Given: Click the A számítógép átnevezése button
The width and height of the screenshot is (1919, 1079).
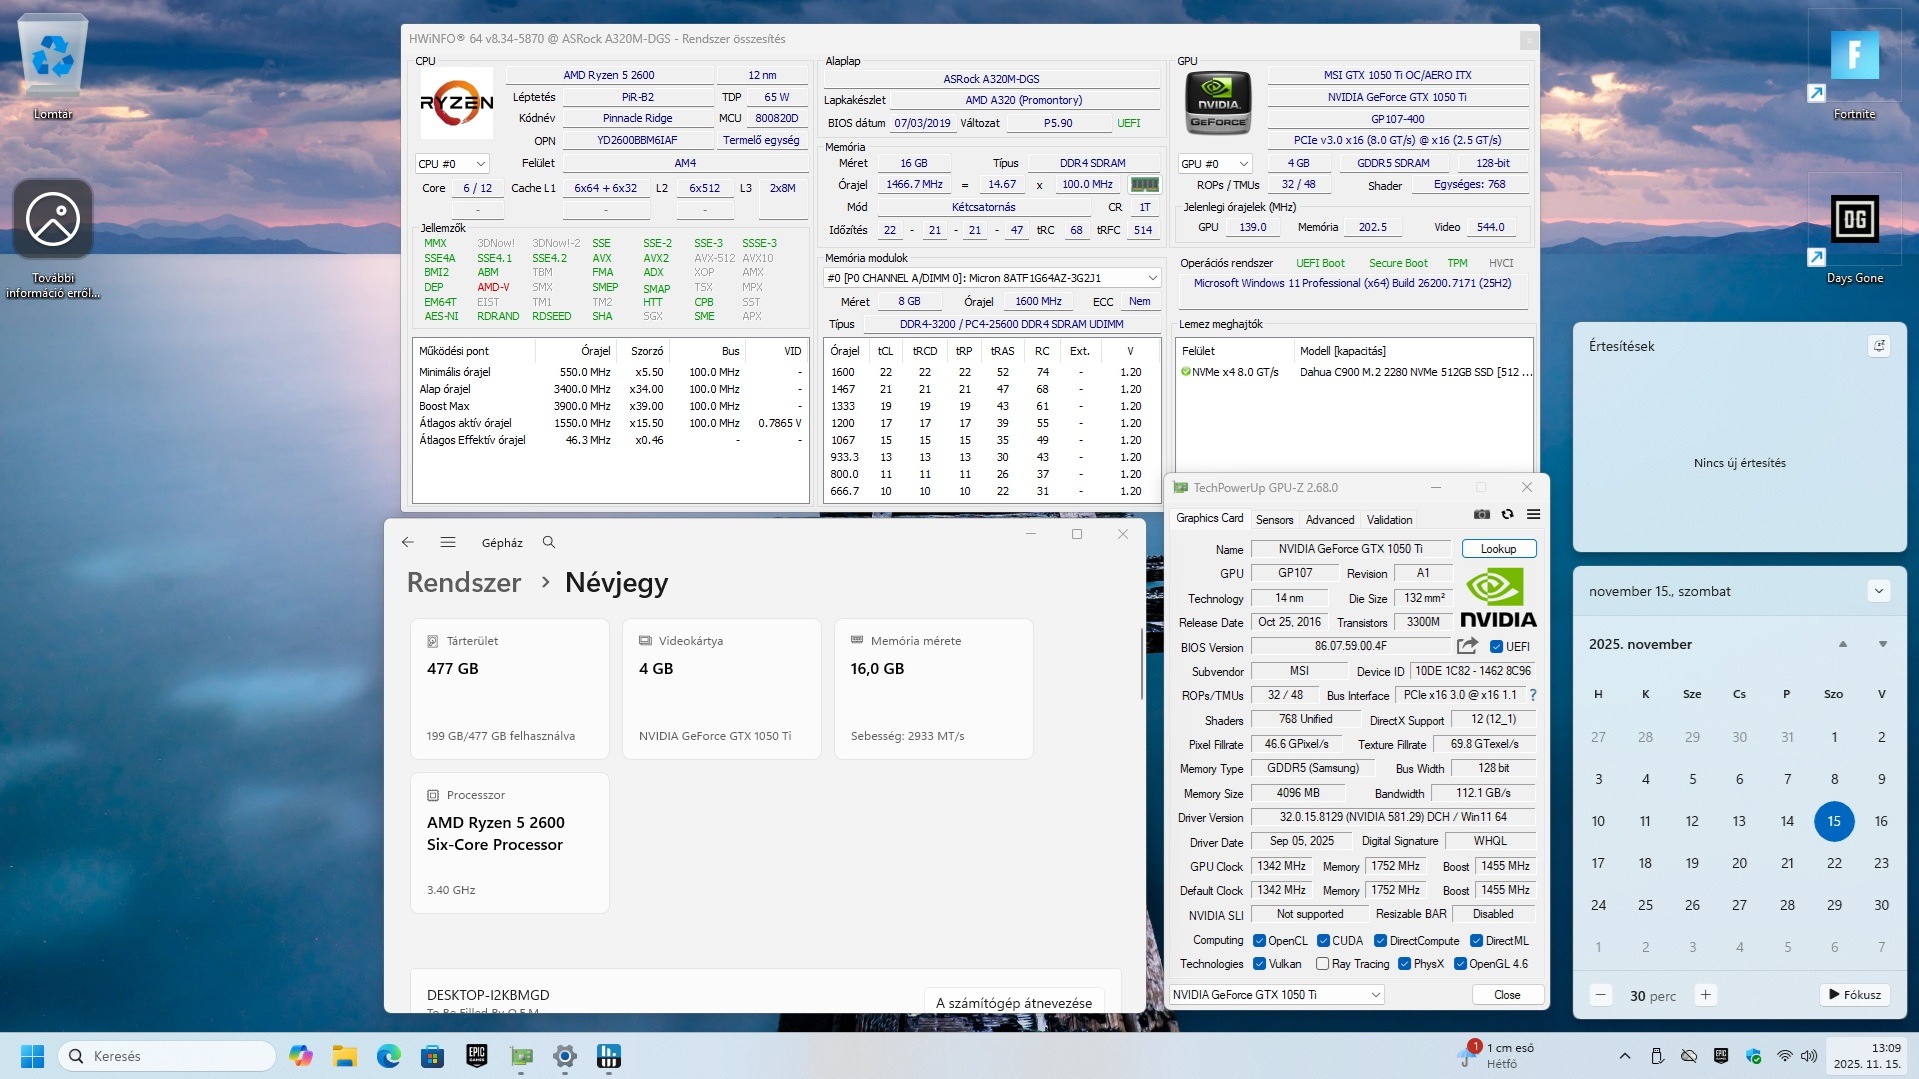Looking at the screenshot, I should [x=1014, y=1002].
